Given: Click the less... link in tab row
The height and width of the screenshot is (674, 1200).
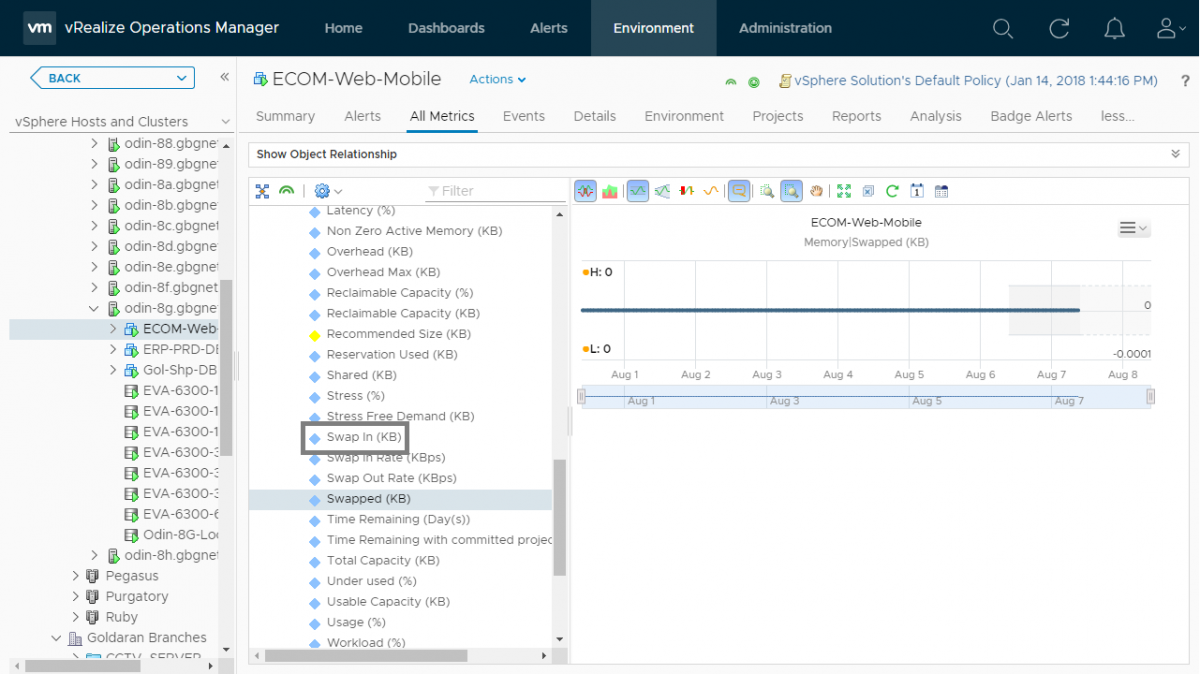Looking at the screenshot, I should 1117,116.
